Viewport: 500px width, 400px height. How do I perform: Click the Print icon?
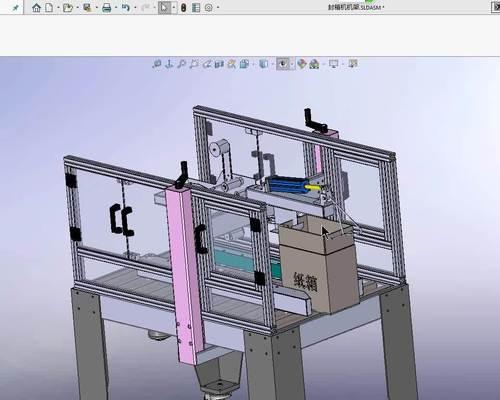[106, 8]
